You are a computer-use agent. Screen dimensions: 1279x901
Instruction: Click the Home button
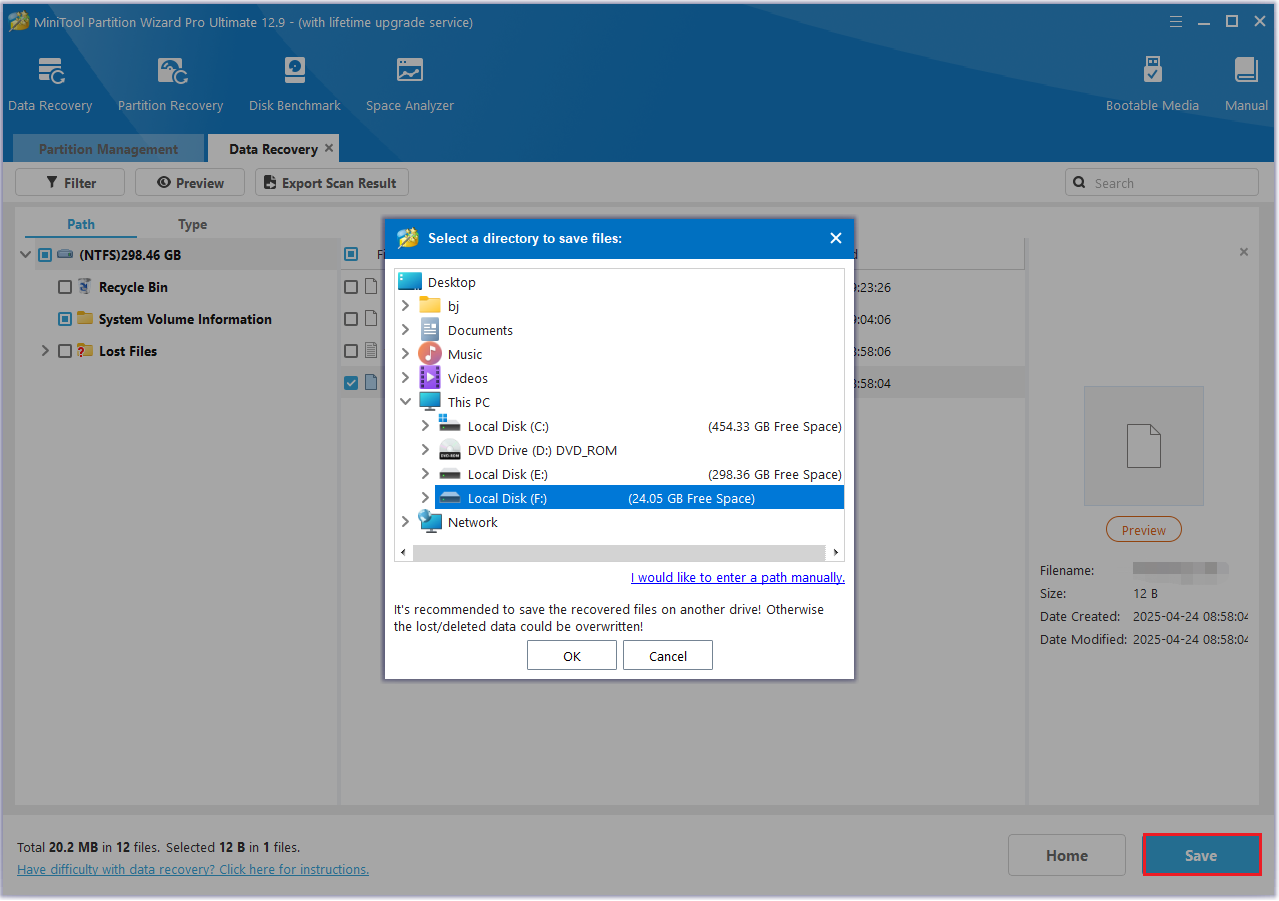[x=1067, y=855]
